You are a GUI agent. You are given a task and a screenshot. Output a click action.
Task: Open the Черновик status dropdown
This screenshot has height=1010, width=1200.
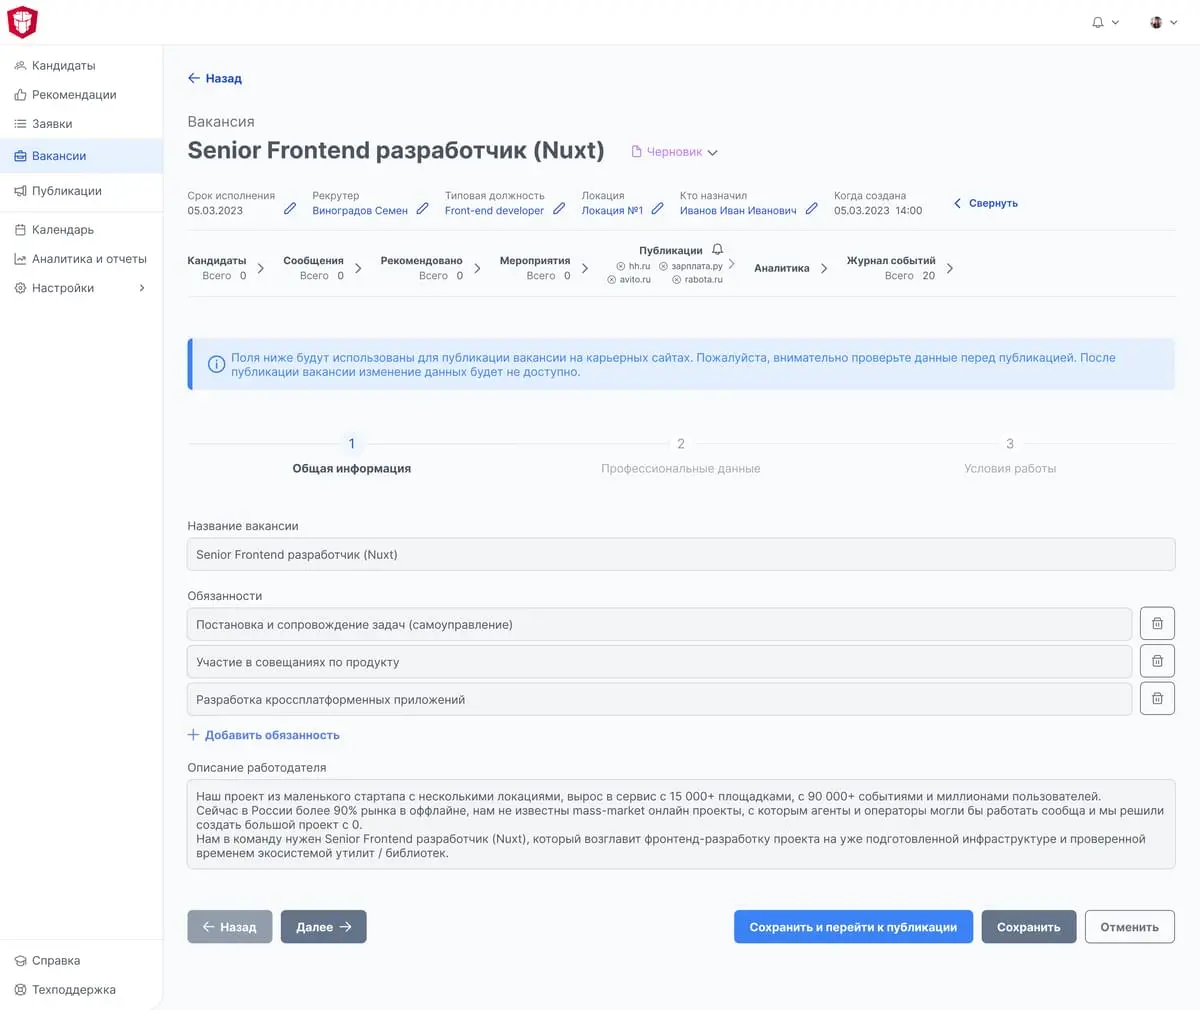click(675, 152)
